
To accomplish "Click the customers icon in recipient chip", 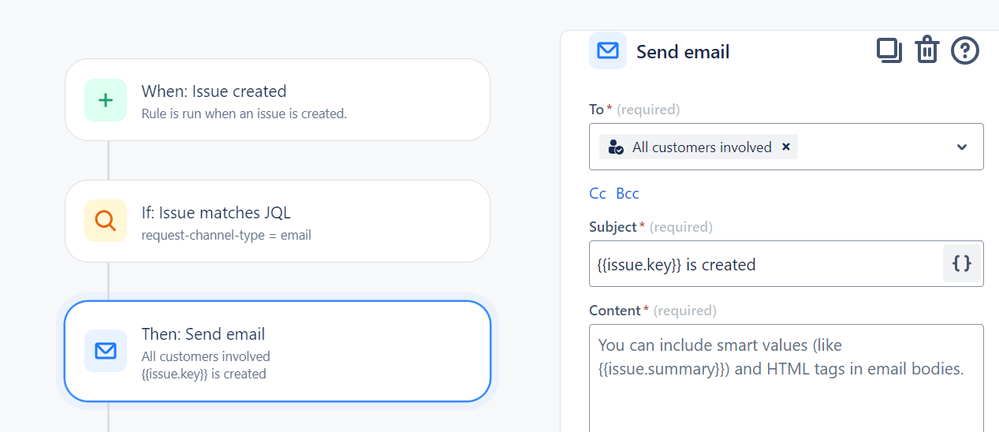I will pos(615,147).
